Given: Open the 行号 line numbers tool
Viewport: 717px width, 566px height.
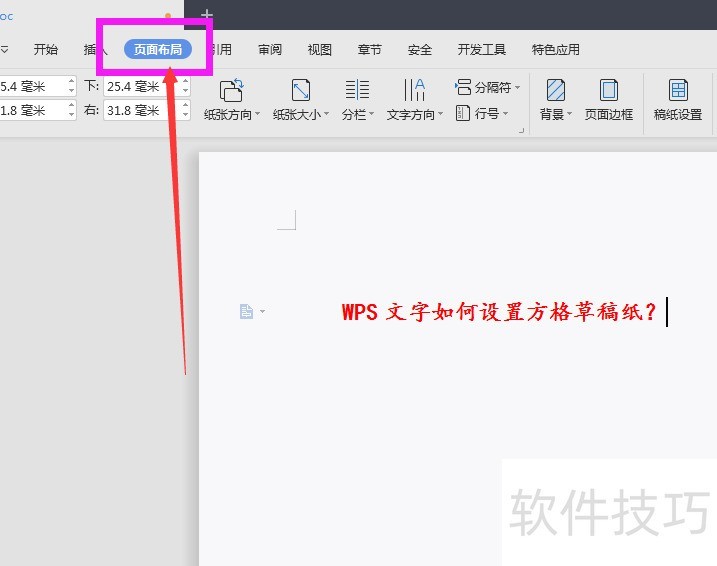Looking at the screenshot, I should tap(482, 113).
